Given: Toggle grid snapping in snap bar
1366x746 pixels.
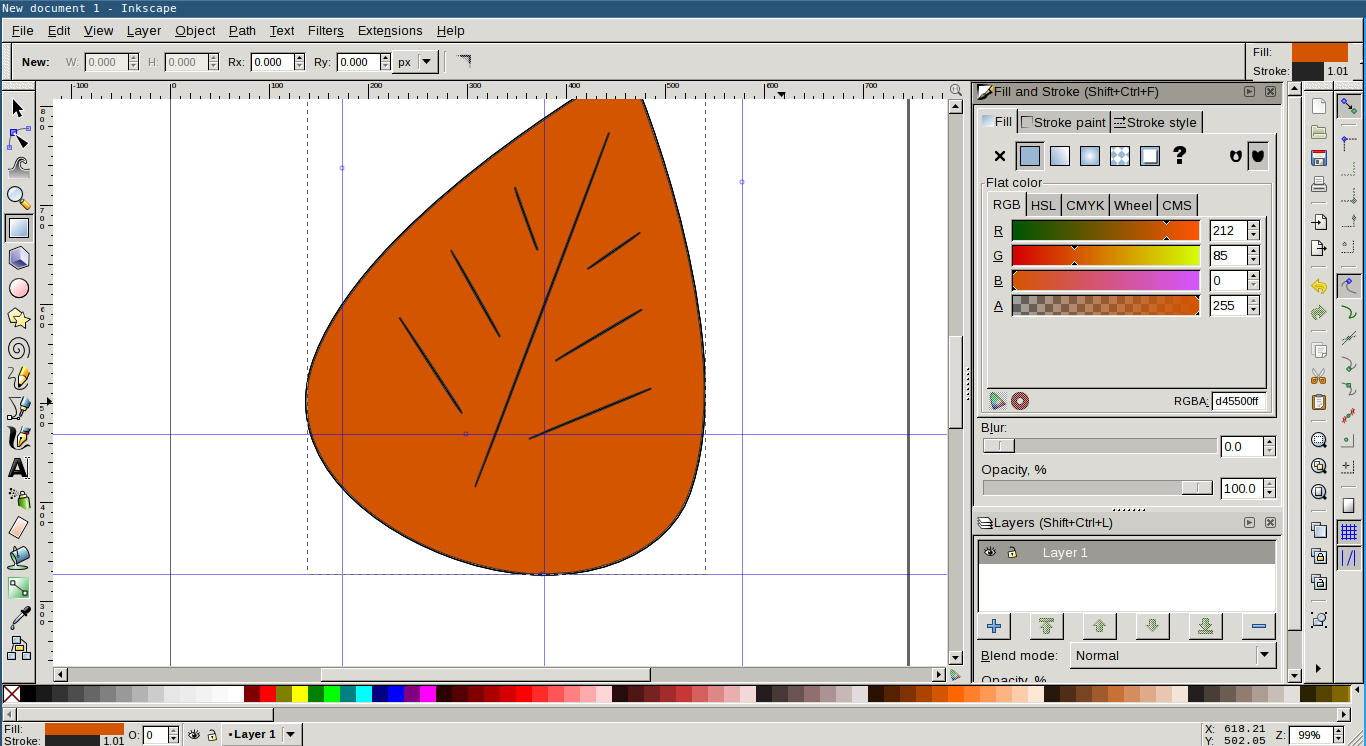Looking at the screenshot, I should tap(1349, 531).
